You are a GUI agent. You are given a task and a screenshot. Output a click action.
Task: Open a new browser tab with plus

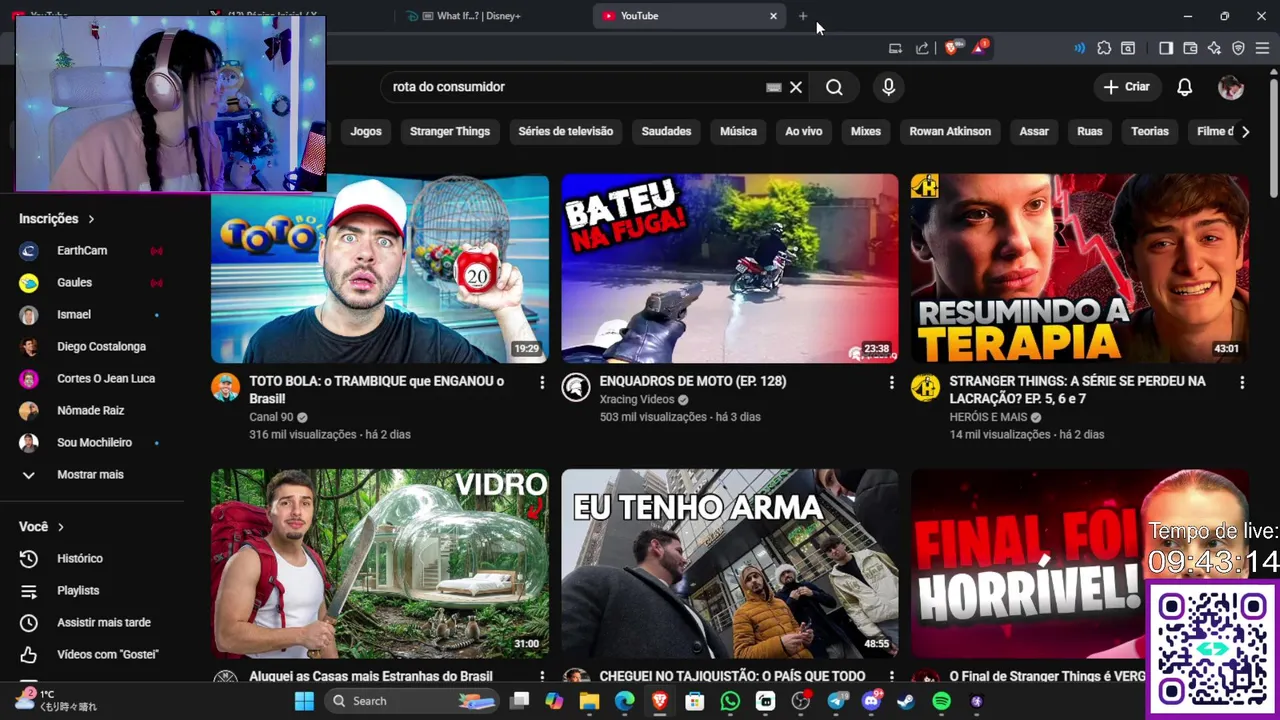coord(803,16)
